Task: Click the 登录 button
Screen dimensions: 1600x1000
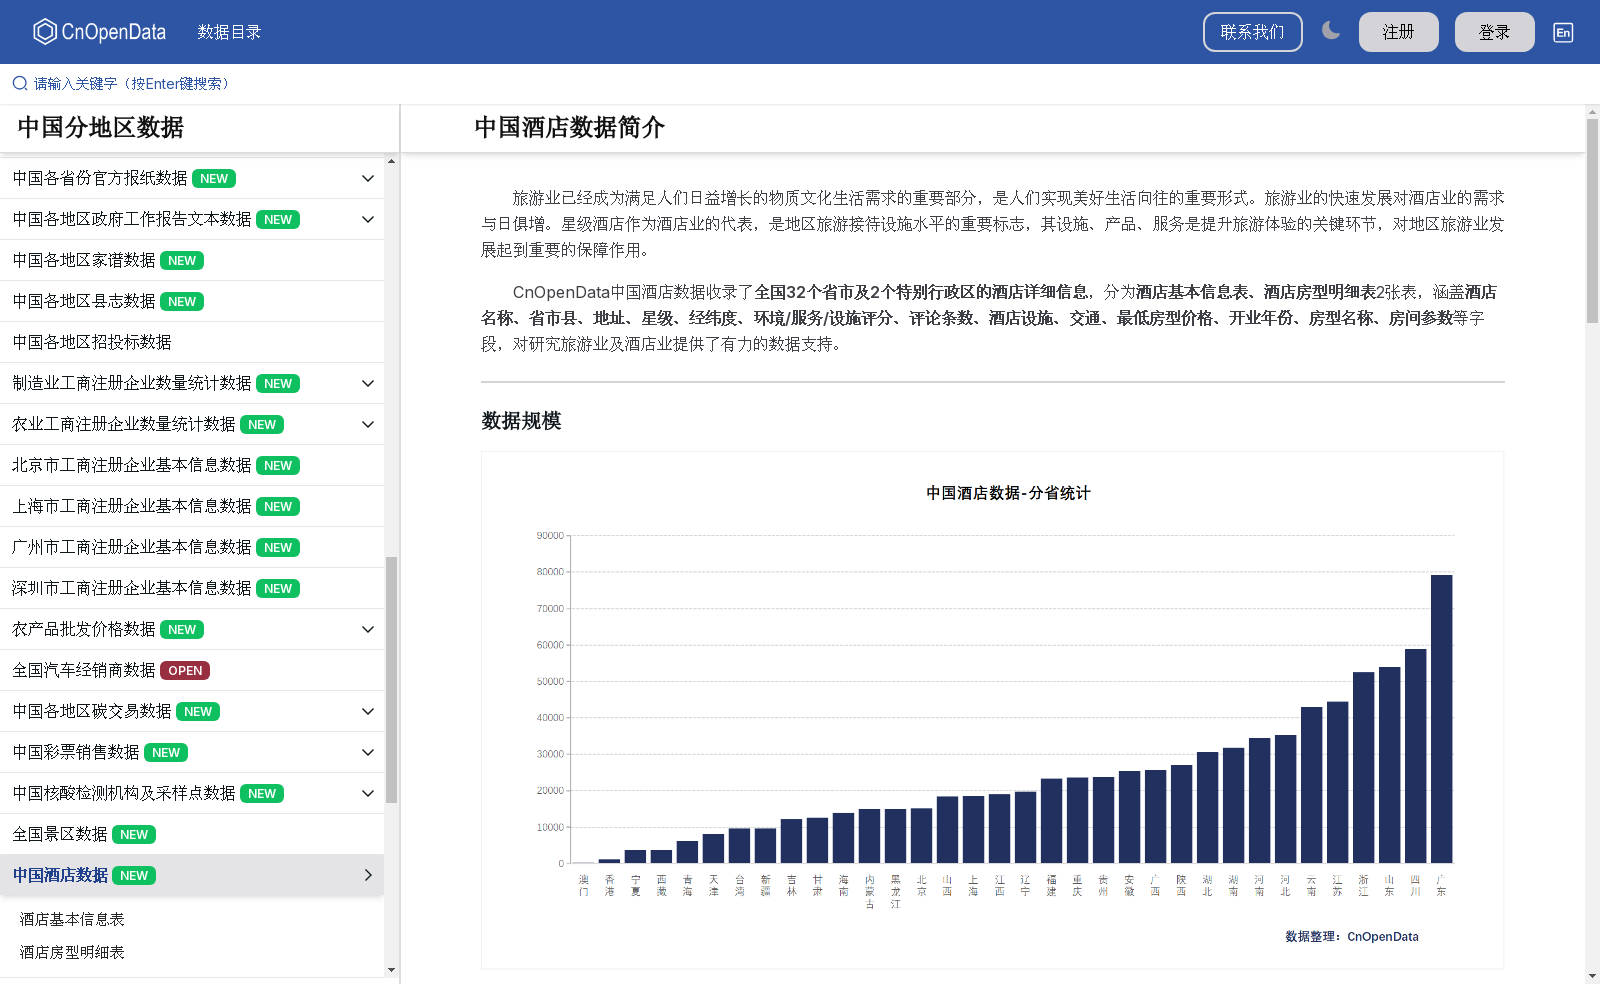Action: click(x=1494, y=32)
